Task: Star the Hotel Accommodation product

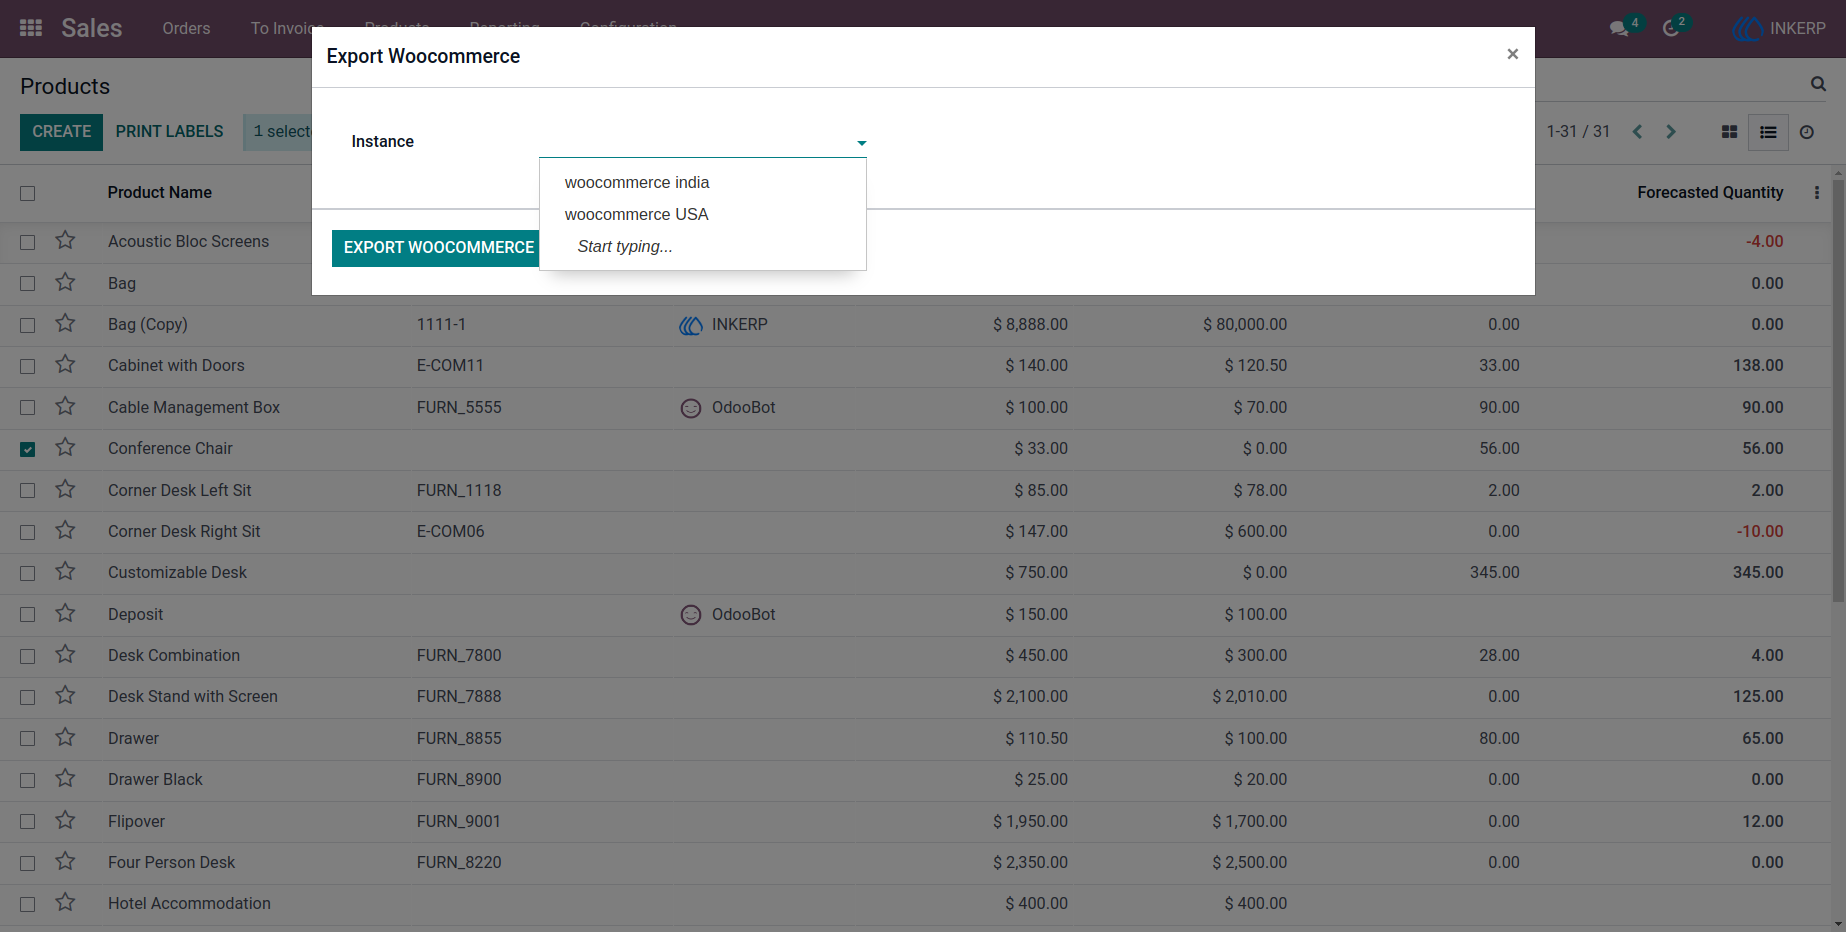Action: [x=65, y=902]
